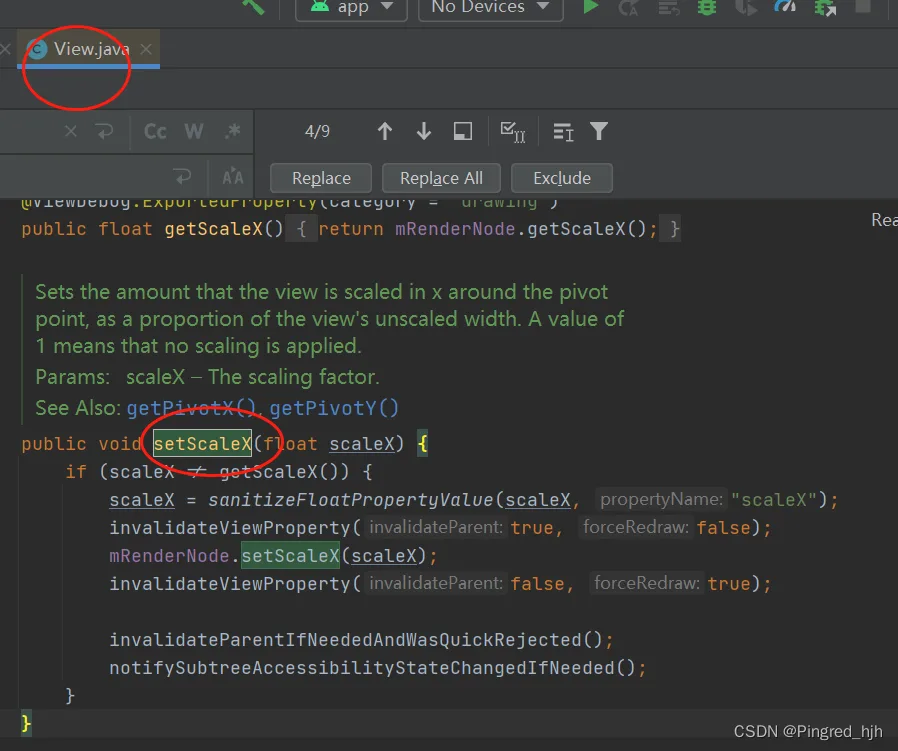Toggle whole words W option
This screenshot has width=898, height=751.
(x=194, y=132)
